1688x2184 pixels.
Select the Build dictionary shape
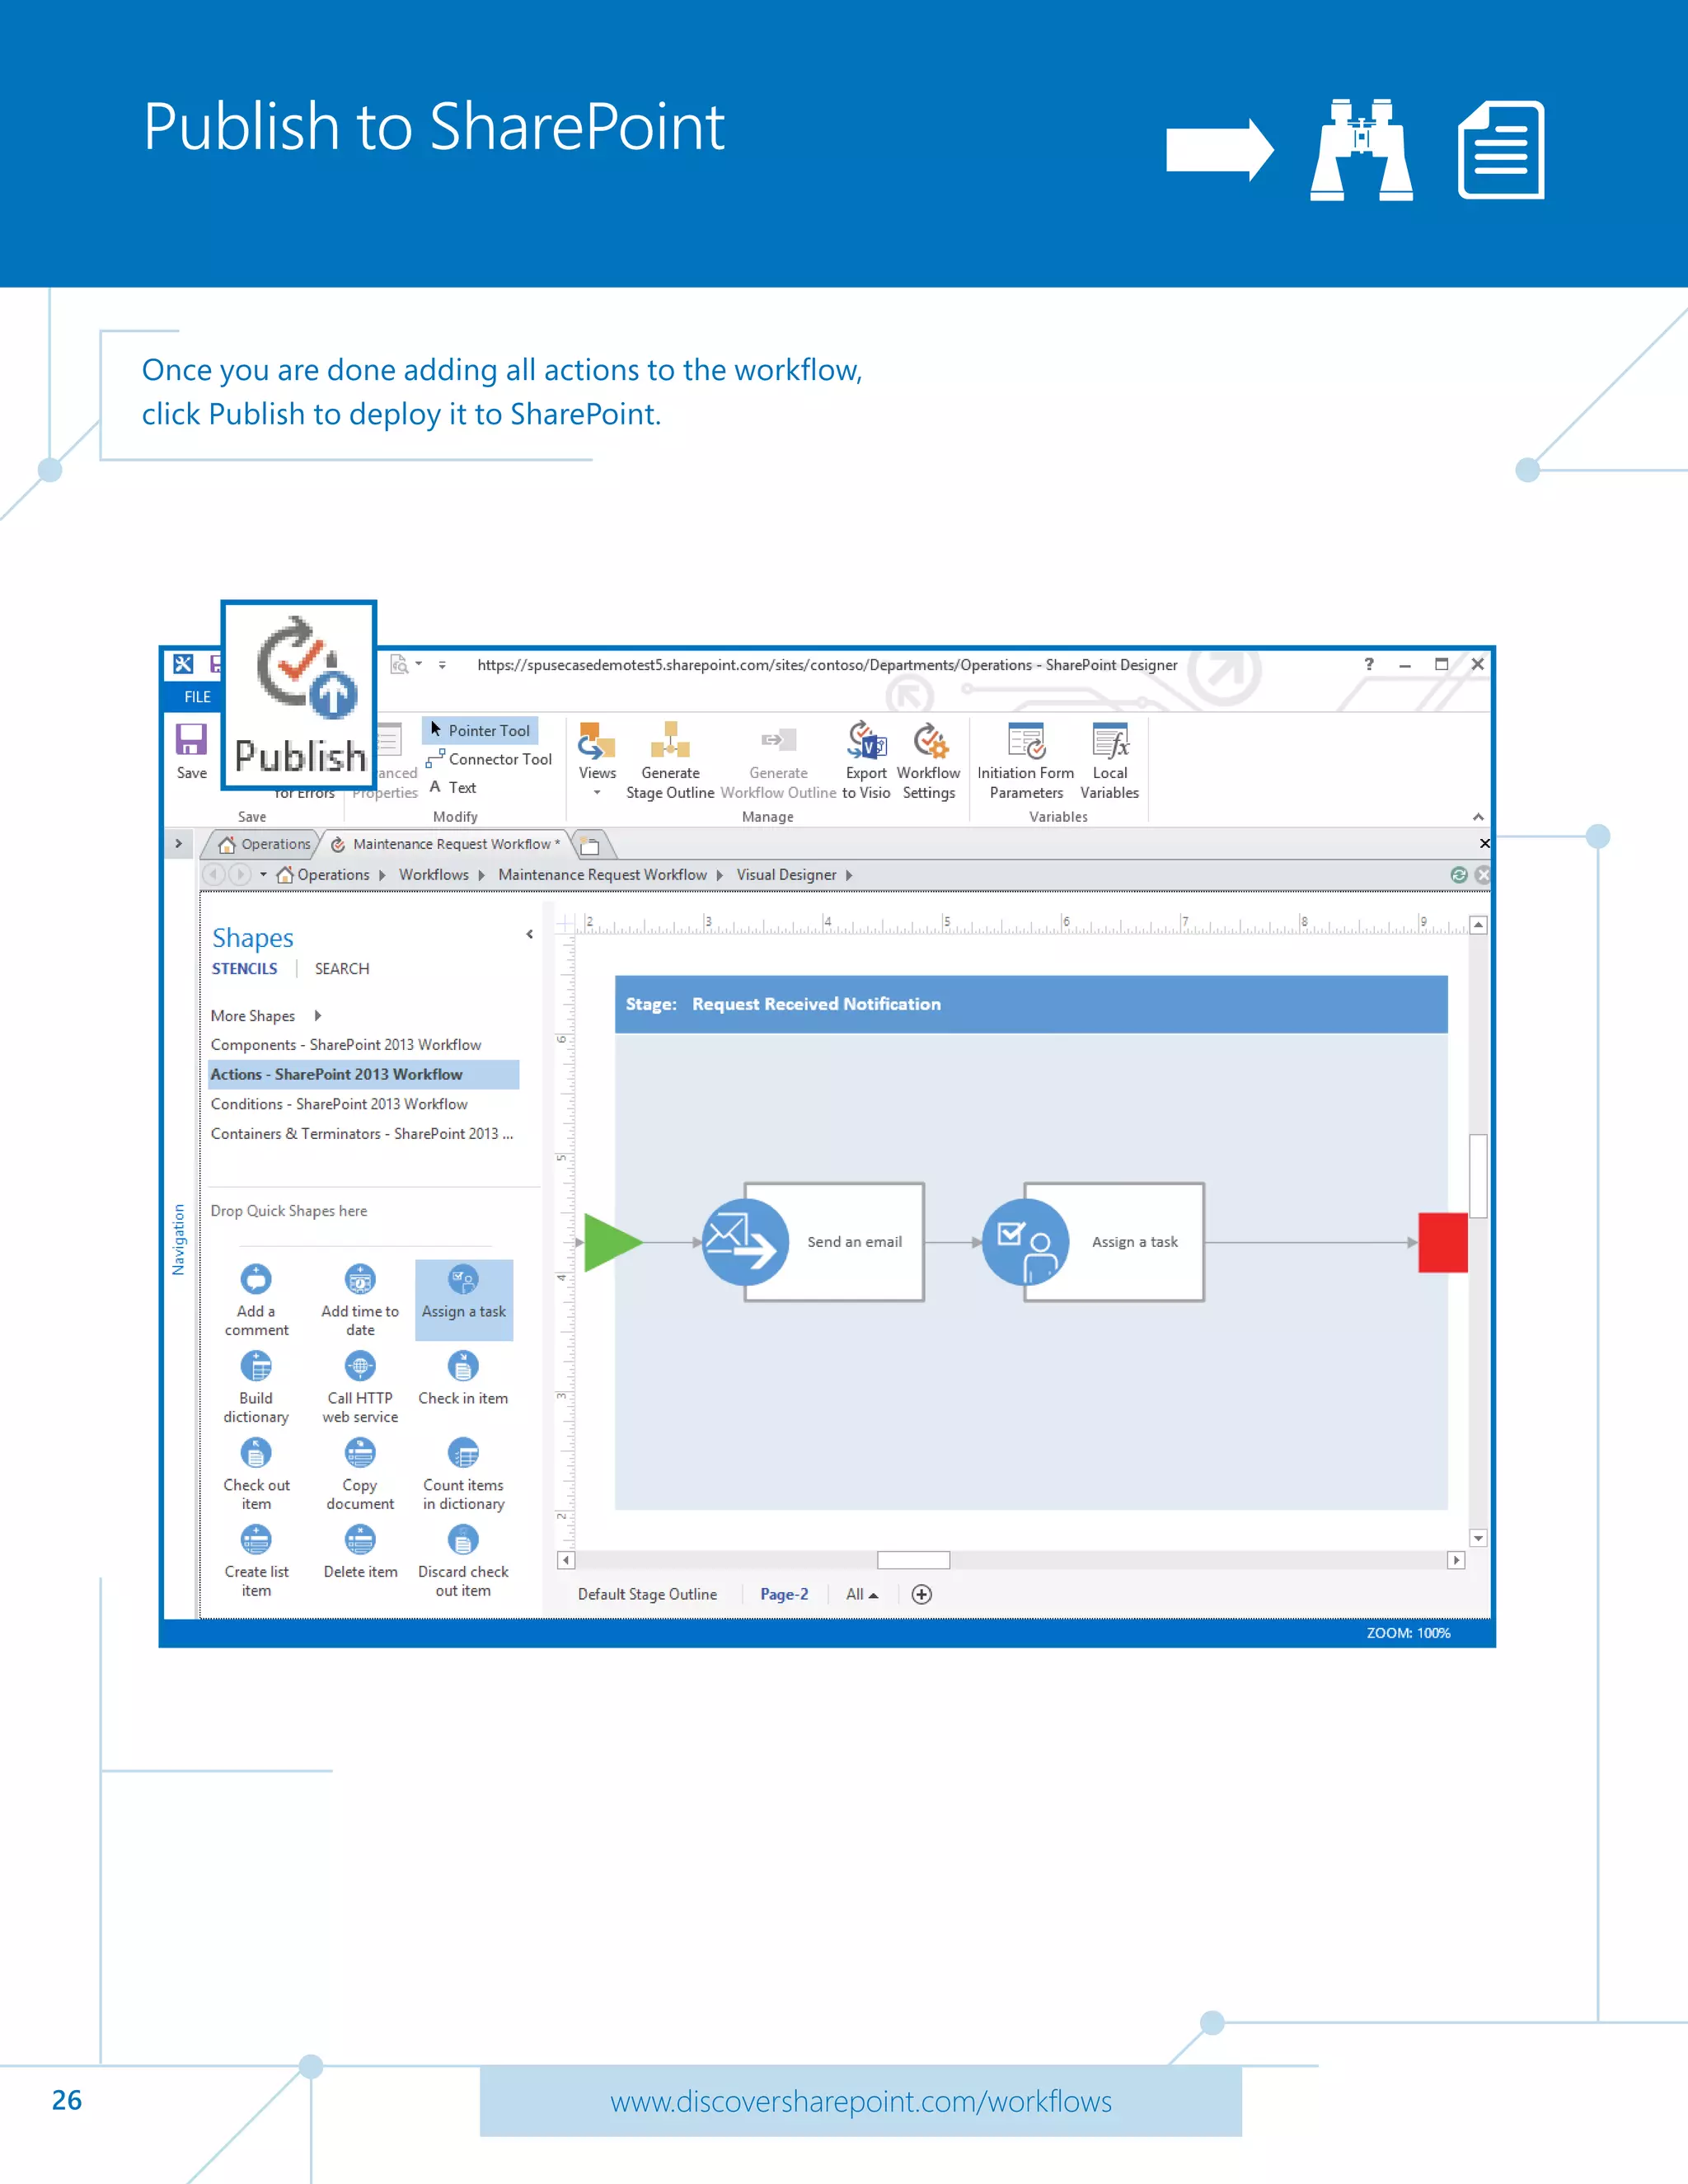coord(256,1388)
